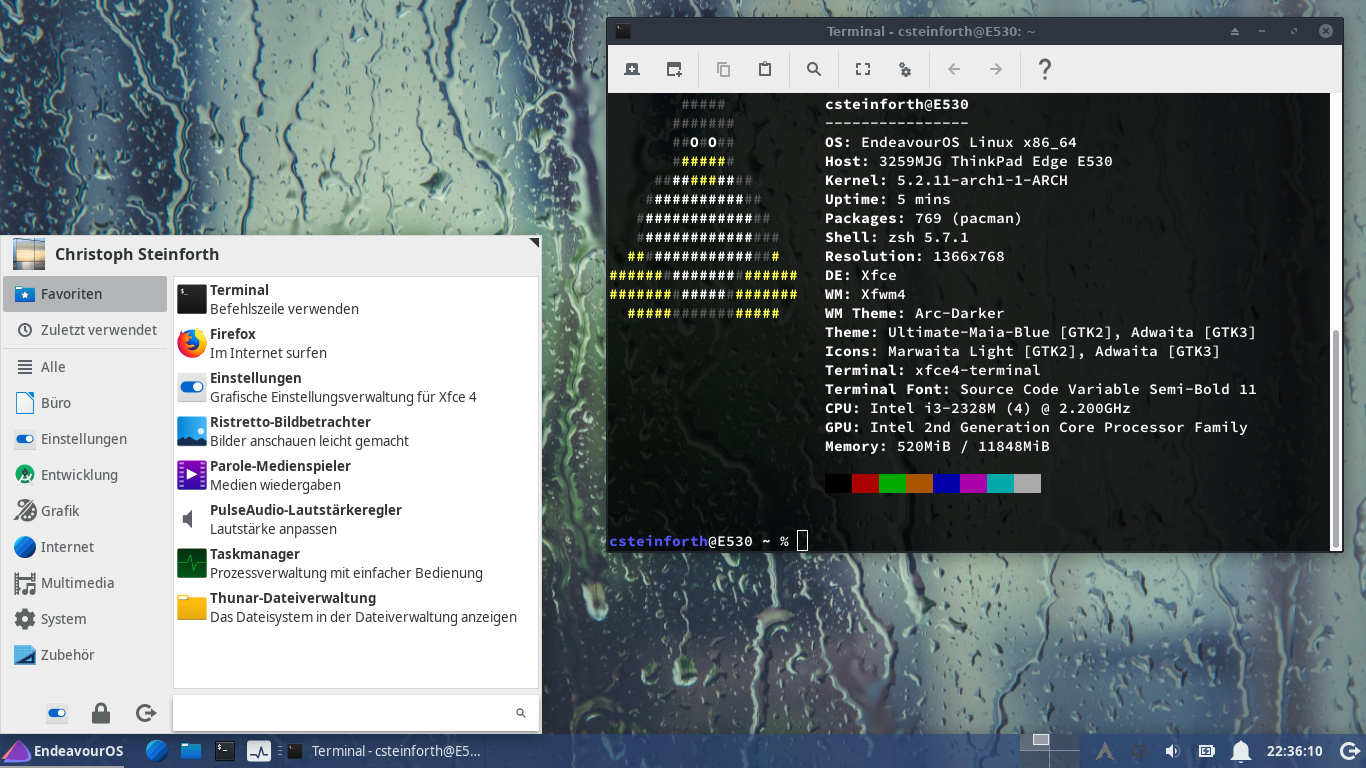Viewport: 1366px width, 768px height.
Task: Lock the screen via padlock icon
Action: coord(101,713)
